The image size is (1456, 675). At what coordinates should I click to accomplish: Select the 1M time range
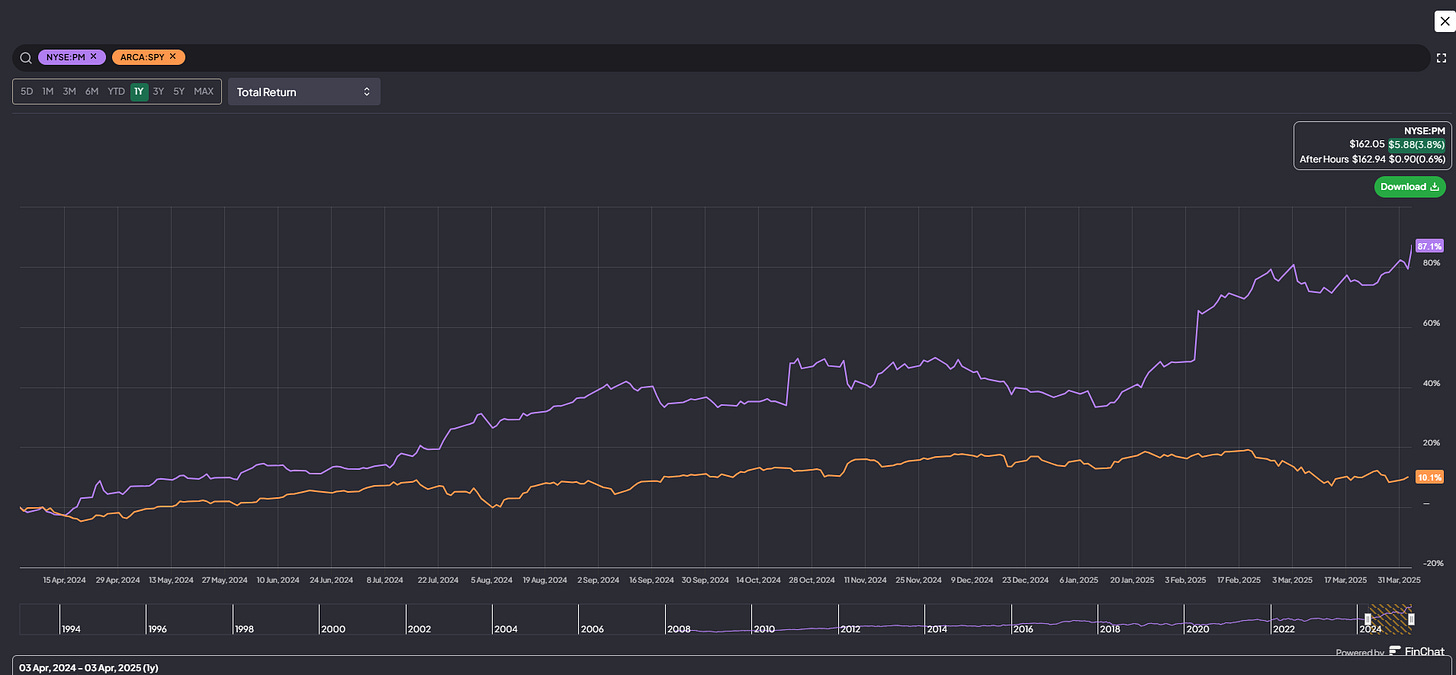click(48, 92)
